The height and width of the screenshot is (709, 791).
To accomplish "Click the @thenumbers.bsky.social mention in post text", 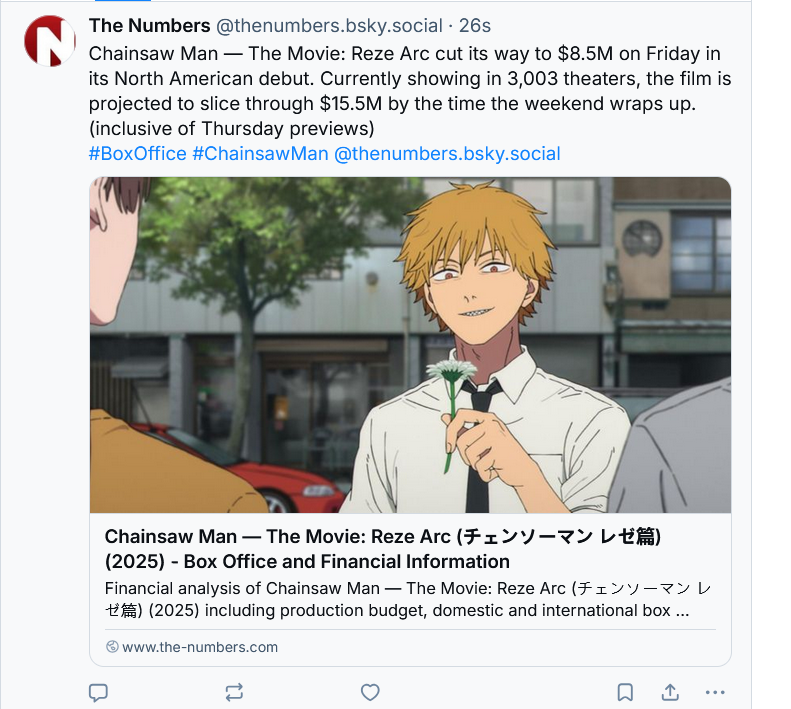I will click(x=447, y=153).
